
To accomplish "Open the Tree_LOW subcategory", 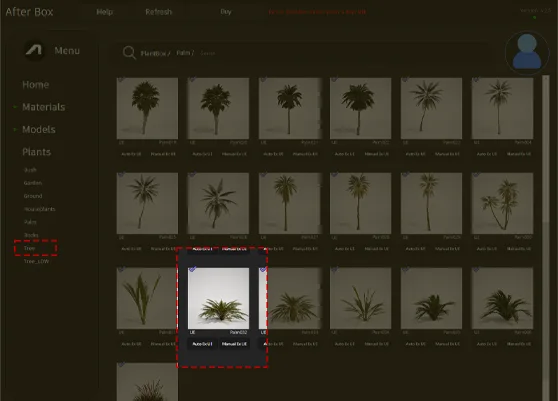I will [36, 261].
